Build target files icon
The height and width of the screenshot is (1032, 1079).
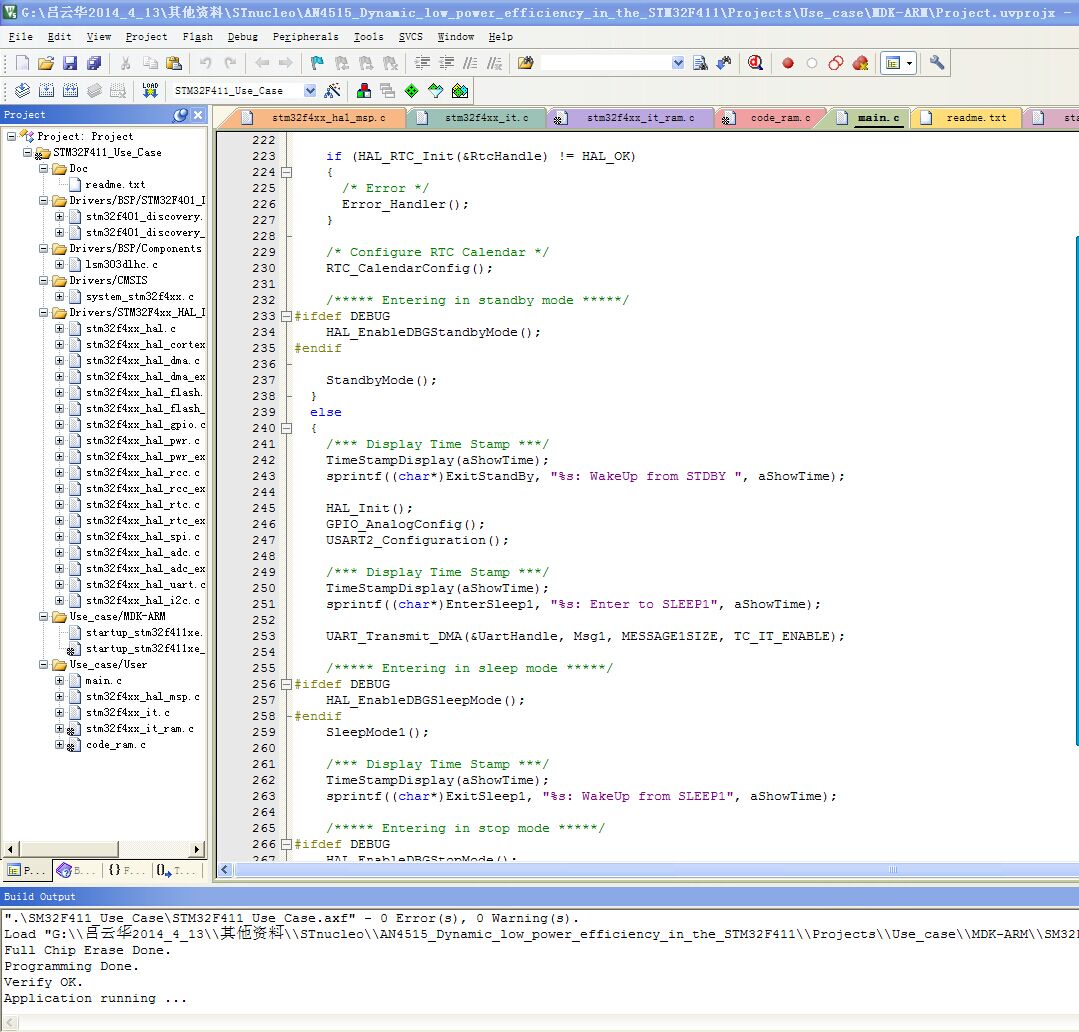point(46,90)
